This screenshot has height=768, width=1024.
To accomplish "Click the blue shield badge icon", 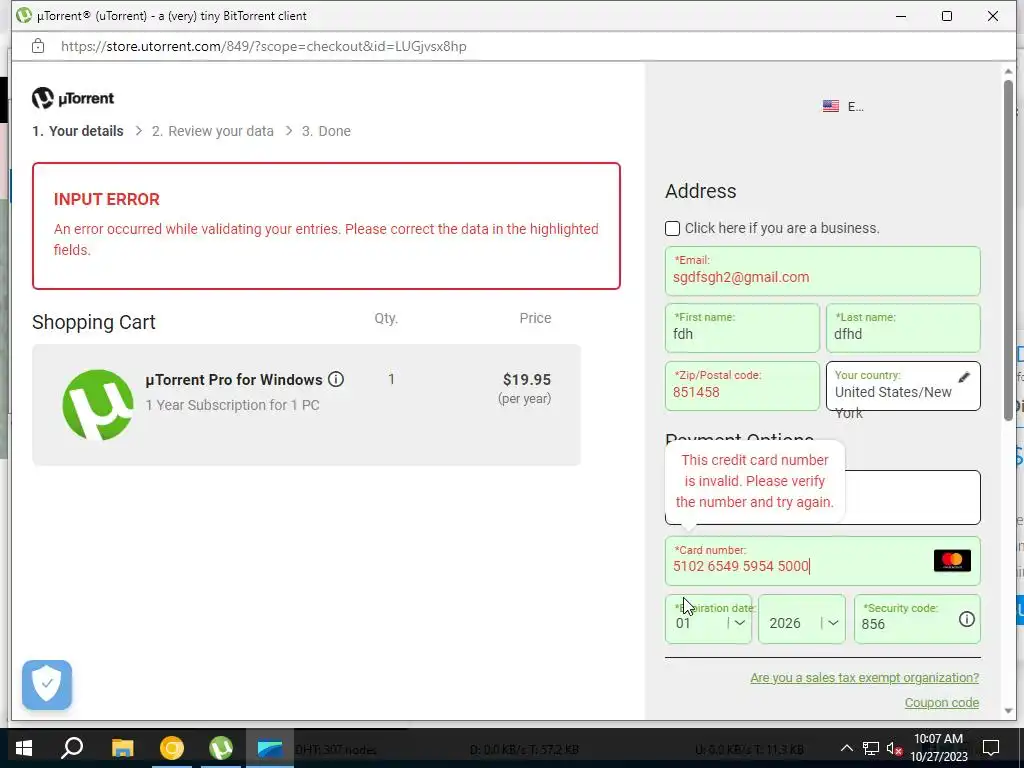I will tap(47, 684).
